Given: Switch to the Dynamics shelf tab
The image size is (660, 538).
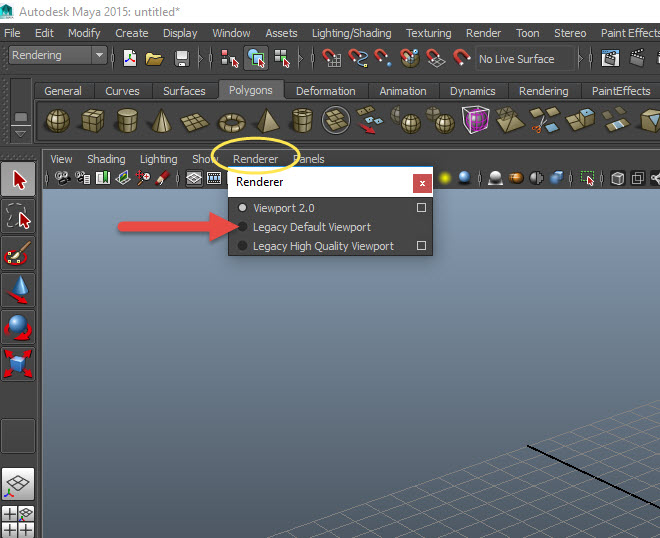Looking at the screenshot, I should (x=472, y=91).
